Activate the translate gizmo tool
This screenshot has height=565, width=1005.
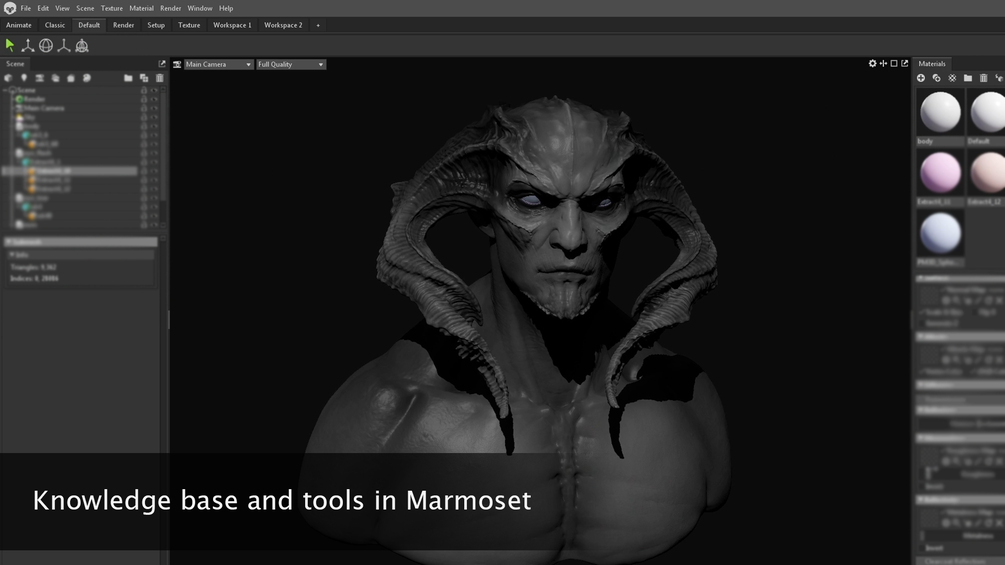(28, 45)
